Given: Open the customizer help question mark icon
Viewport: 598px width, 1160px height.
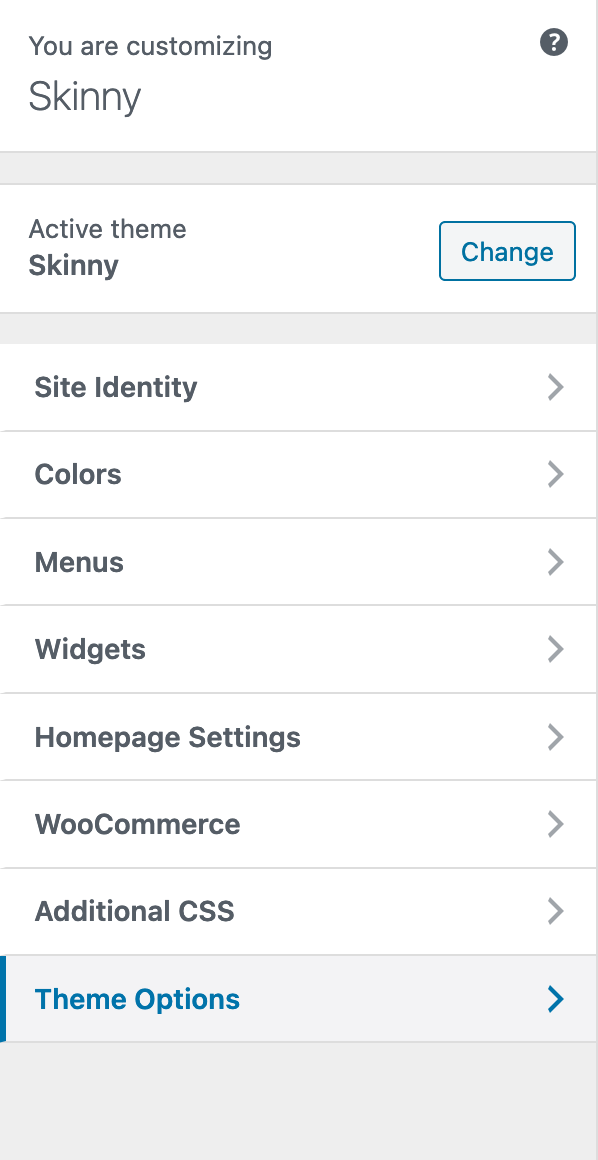Looking at the screenshot, I should (x=554, y=43).
